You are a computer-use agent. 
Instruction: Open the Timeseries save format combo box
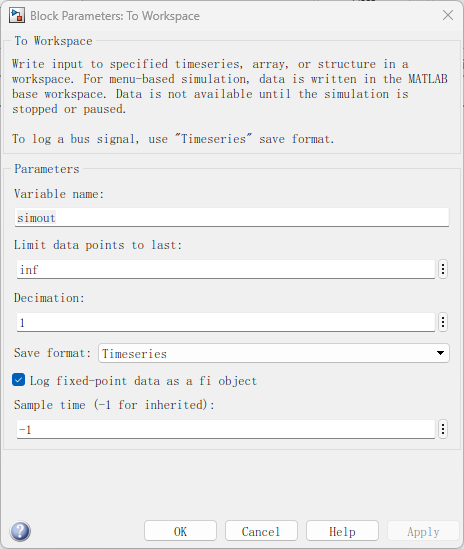coord(273,353)
